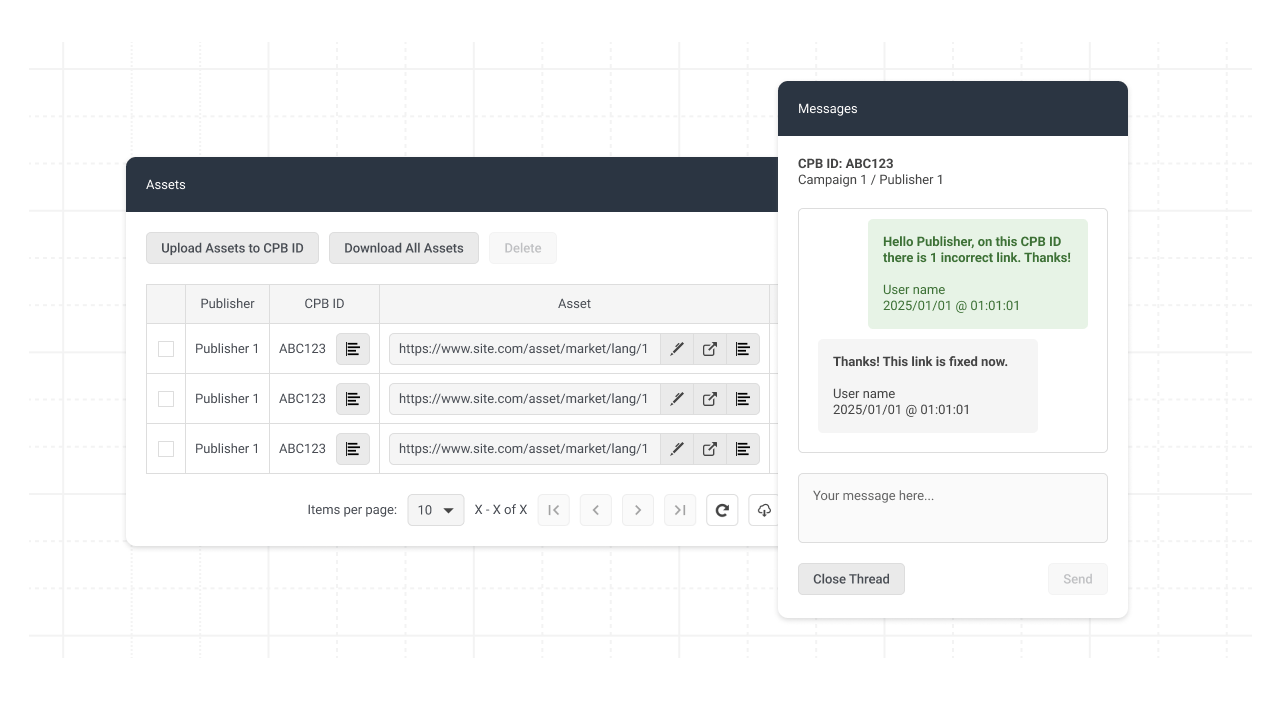The width and height of the screenshot is (1280, 720).
Task: Go to the first page of assets
Action: tap(554, 510)
